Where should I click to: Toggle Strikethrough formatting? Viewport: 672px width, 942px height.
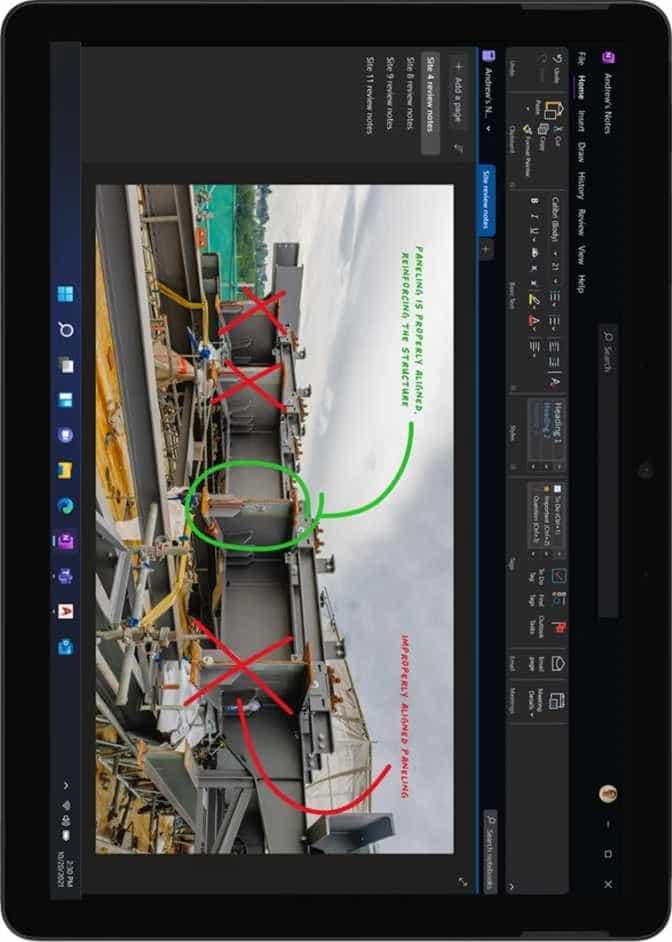(534, 253)
